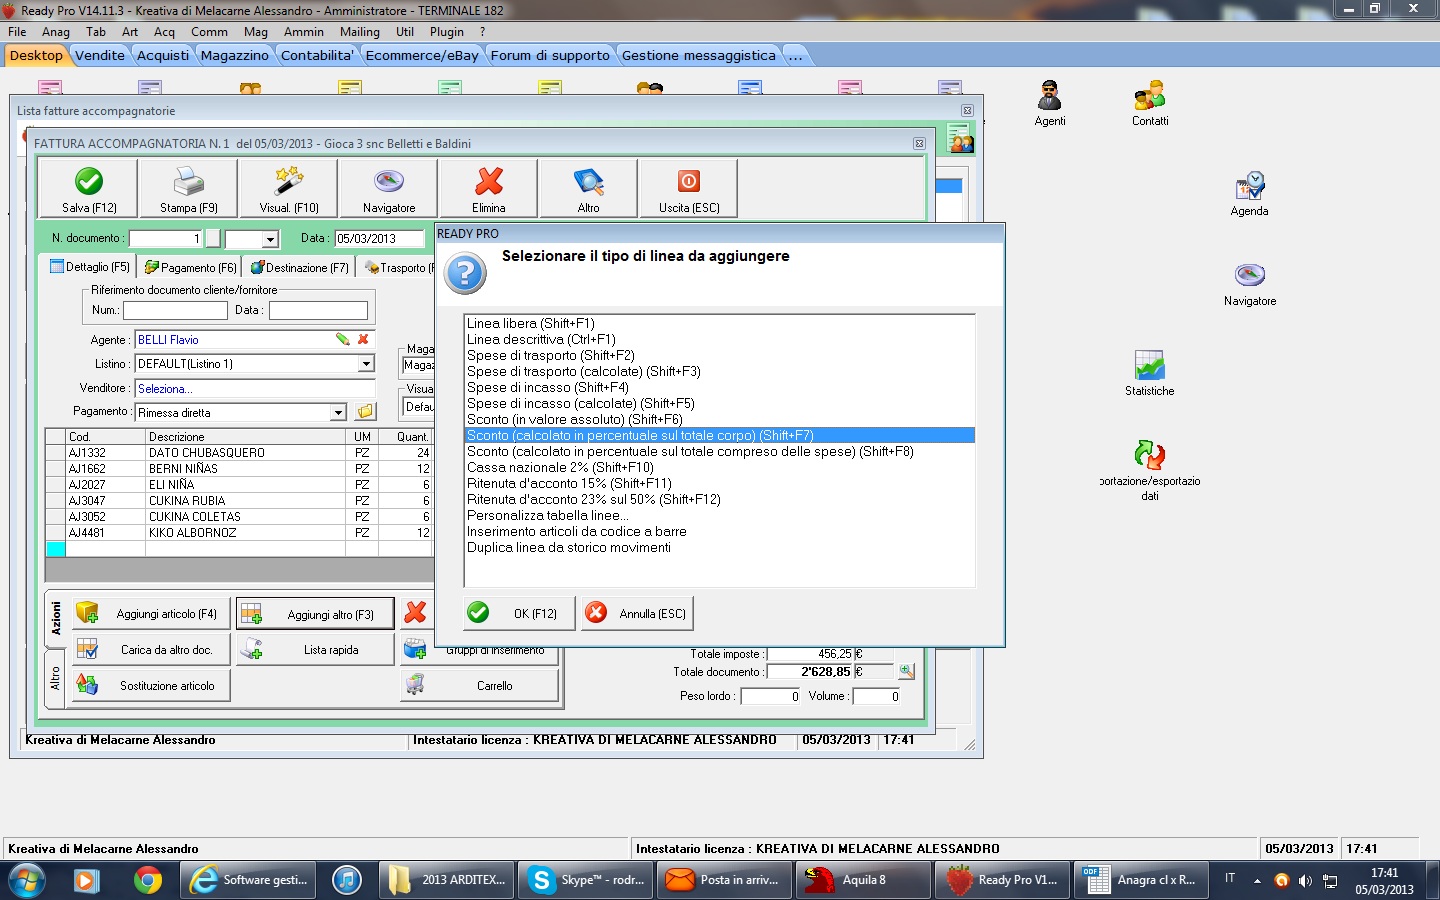
Task: Click the Lista rapida button
Action: tap(317, 649)
